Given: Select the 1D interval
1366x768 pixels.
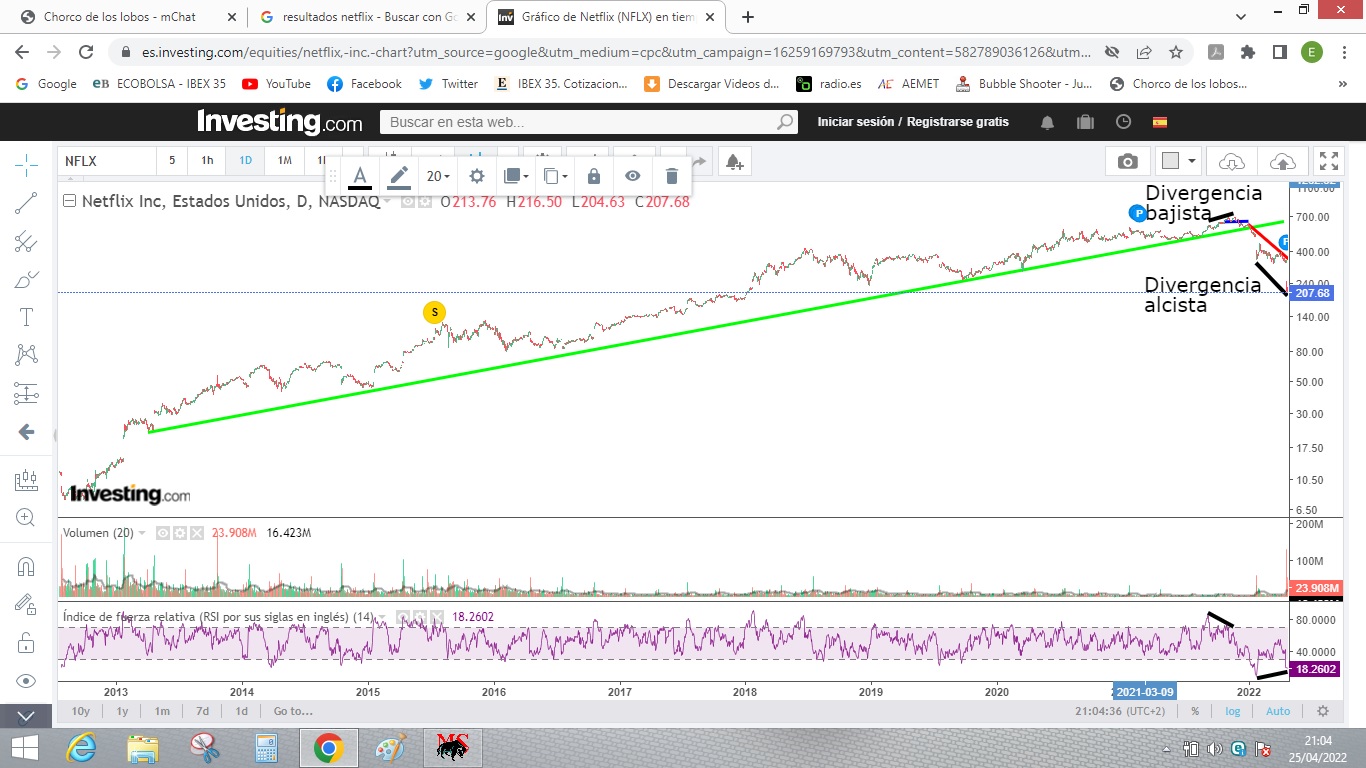Looking at the screenshot, I should 245,161.
